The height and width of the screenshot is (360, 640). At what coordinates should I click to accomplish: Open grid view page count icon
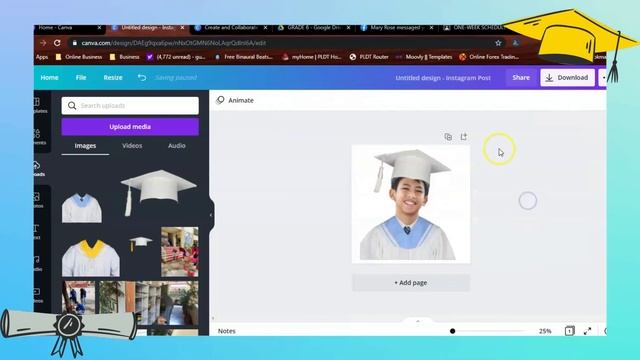click(x=569, y=331)
